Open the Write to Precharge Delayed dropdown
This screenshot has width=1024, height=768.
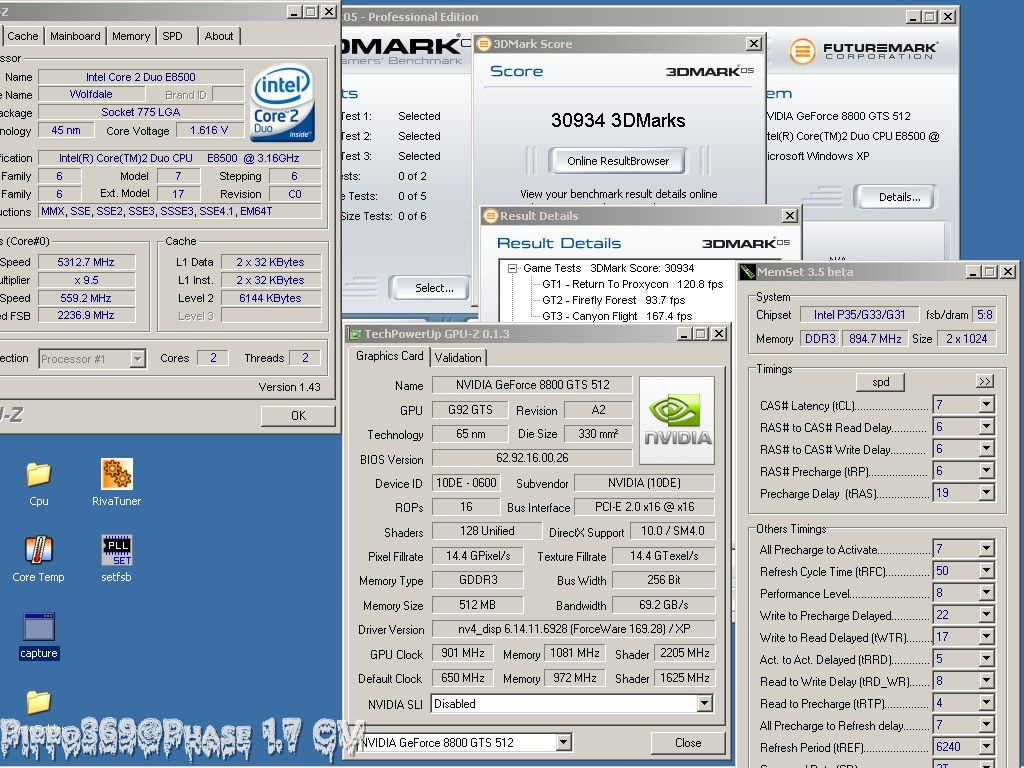pos(986,615)
